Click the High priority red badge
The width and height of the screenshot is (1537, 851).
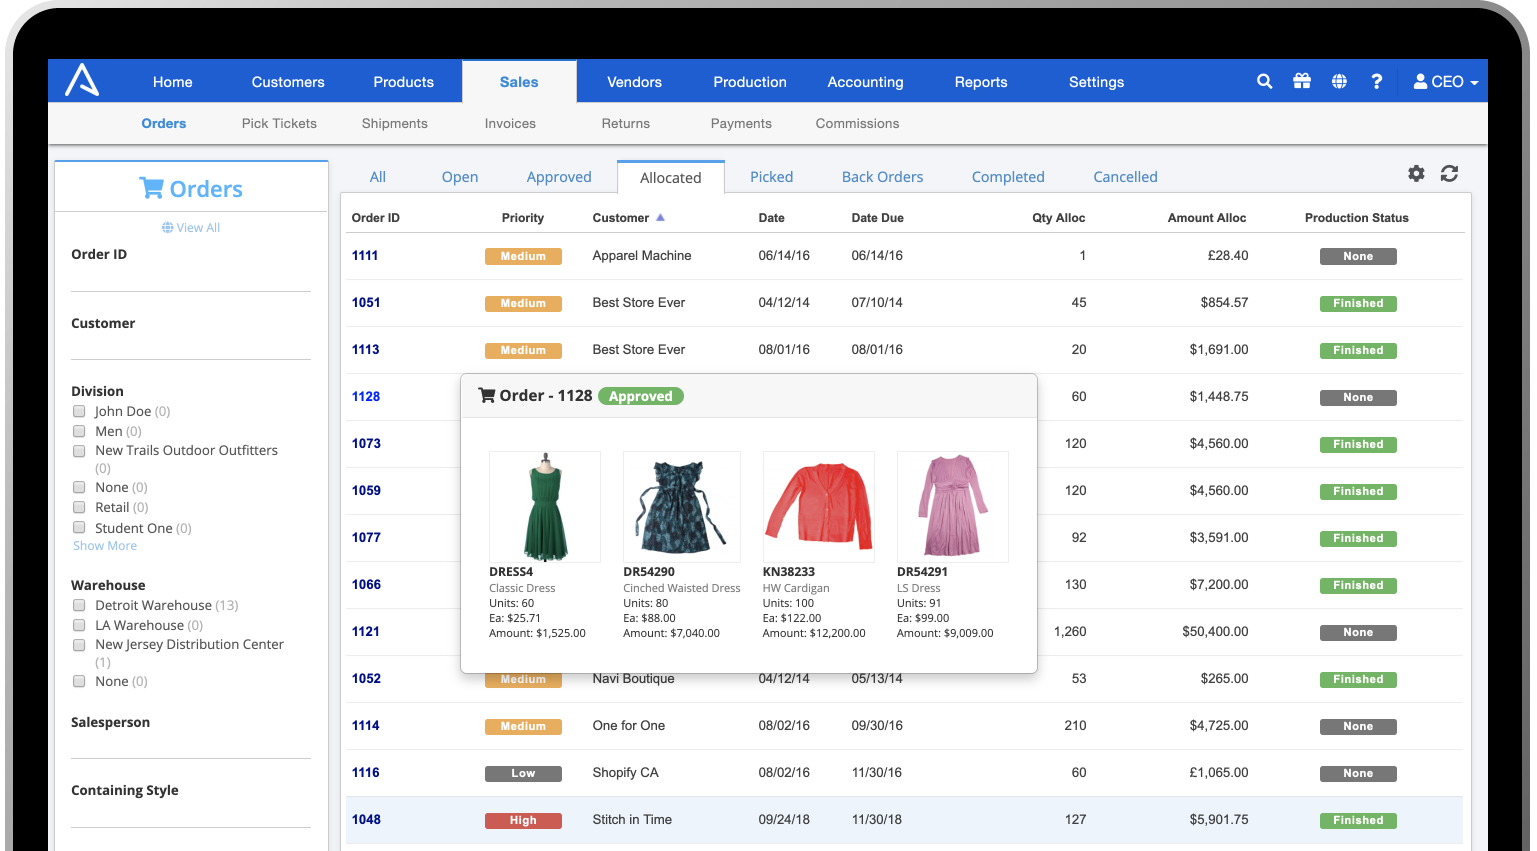523,820
